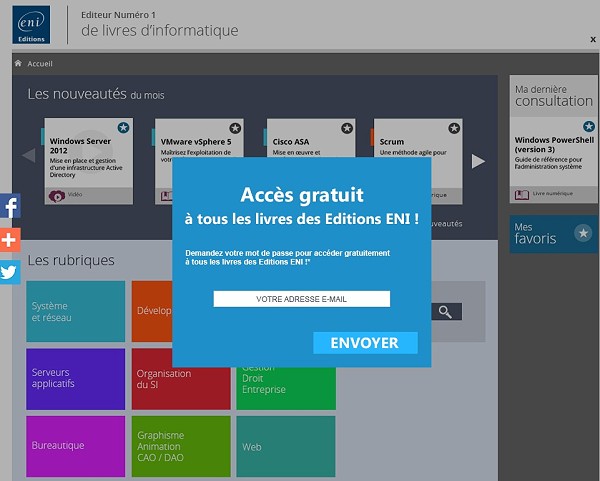This screenshot has height=481, width=600.
Task: Click the video play icon on Windows Server card
Action: click(57, 196)
